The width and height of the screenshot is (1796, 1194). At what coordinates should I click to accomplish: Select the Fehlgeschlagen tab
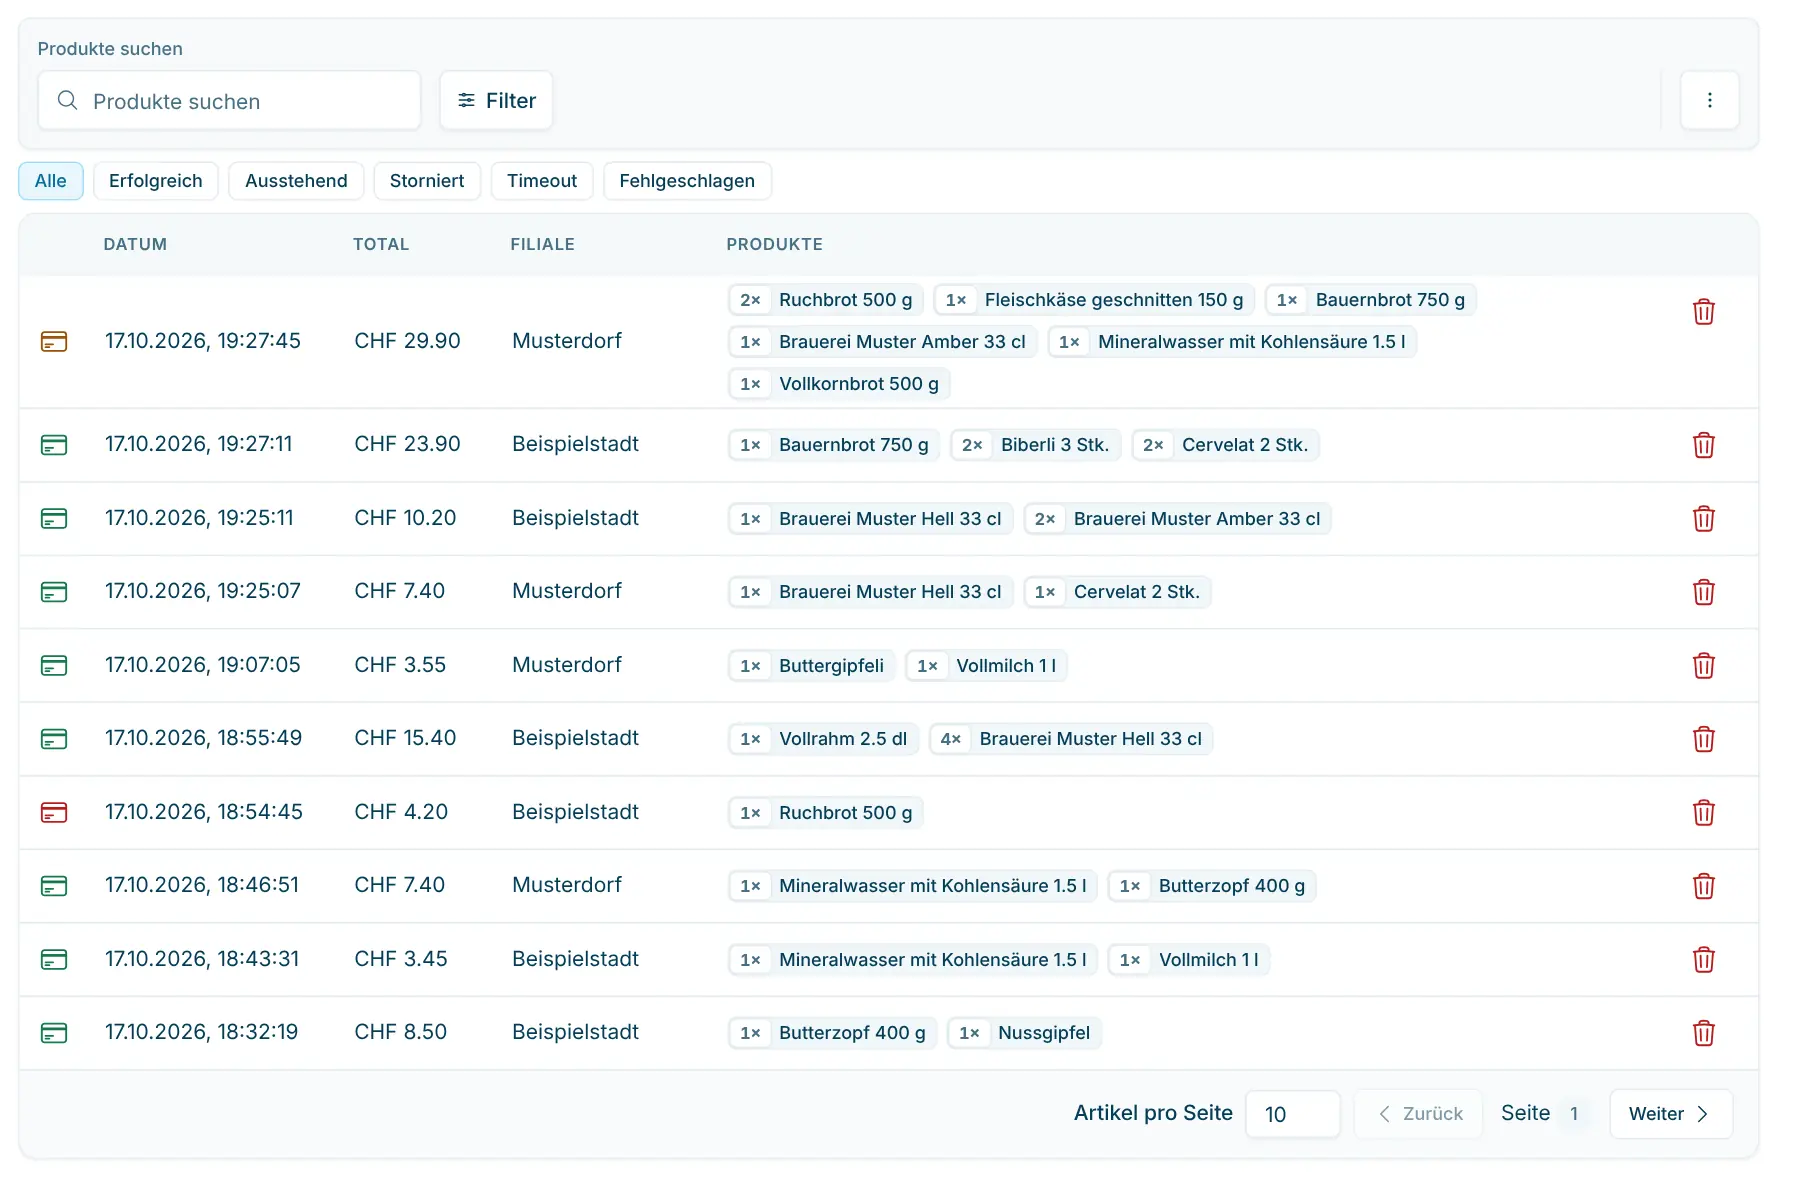pos(687,181)
